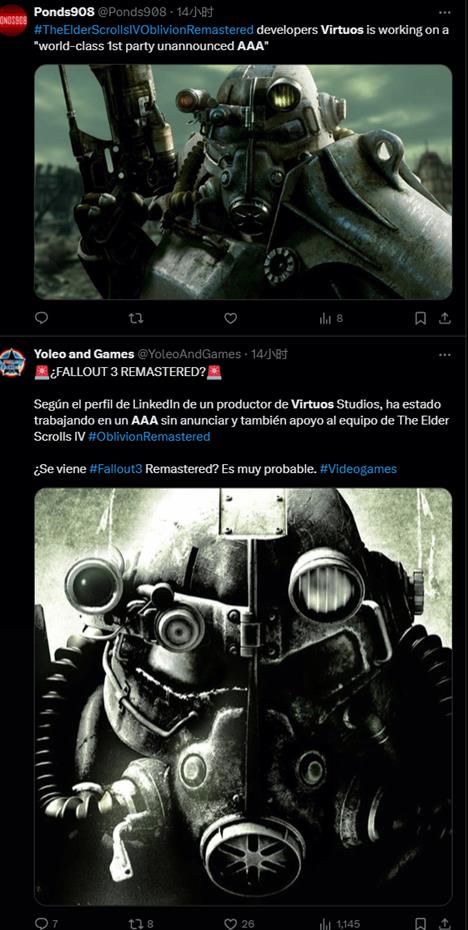Bookmark the Yoleo and Games tweet
This screenshot has height=930, width=468.
coord(420,923)
